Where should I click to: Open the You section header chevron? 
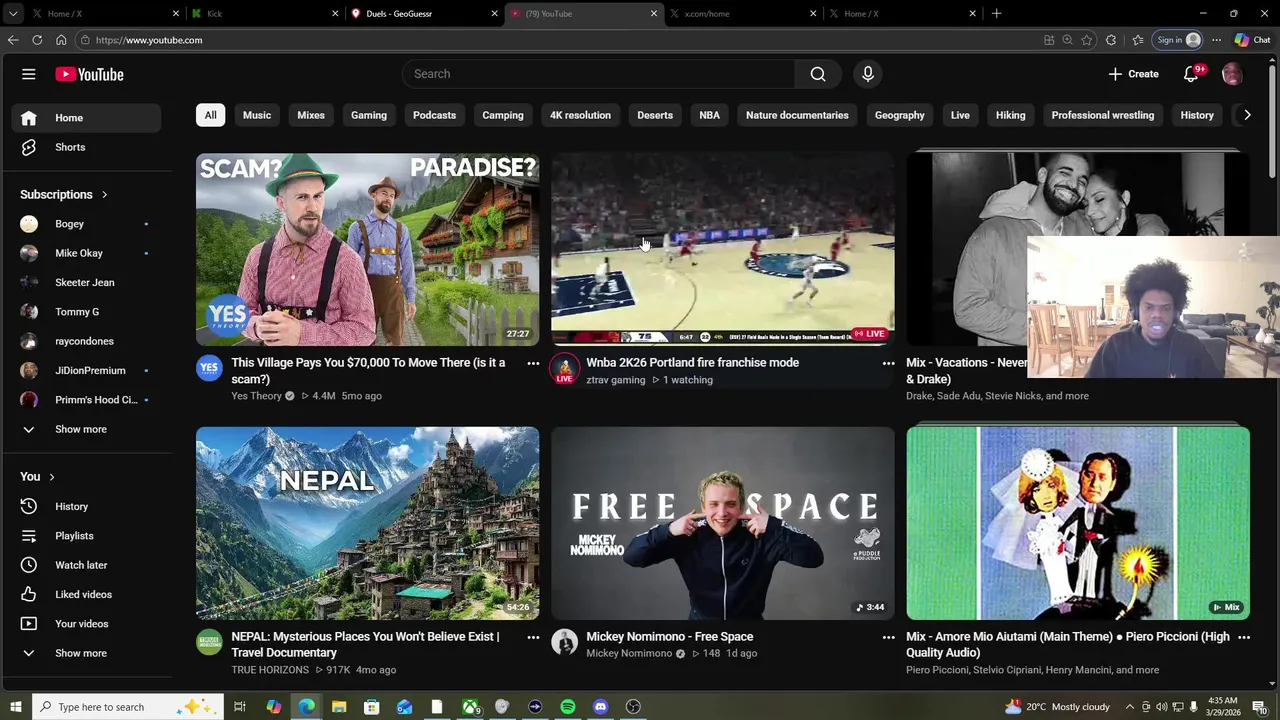(x=51, y=477)
